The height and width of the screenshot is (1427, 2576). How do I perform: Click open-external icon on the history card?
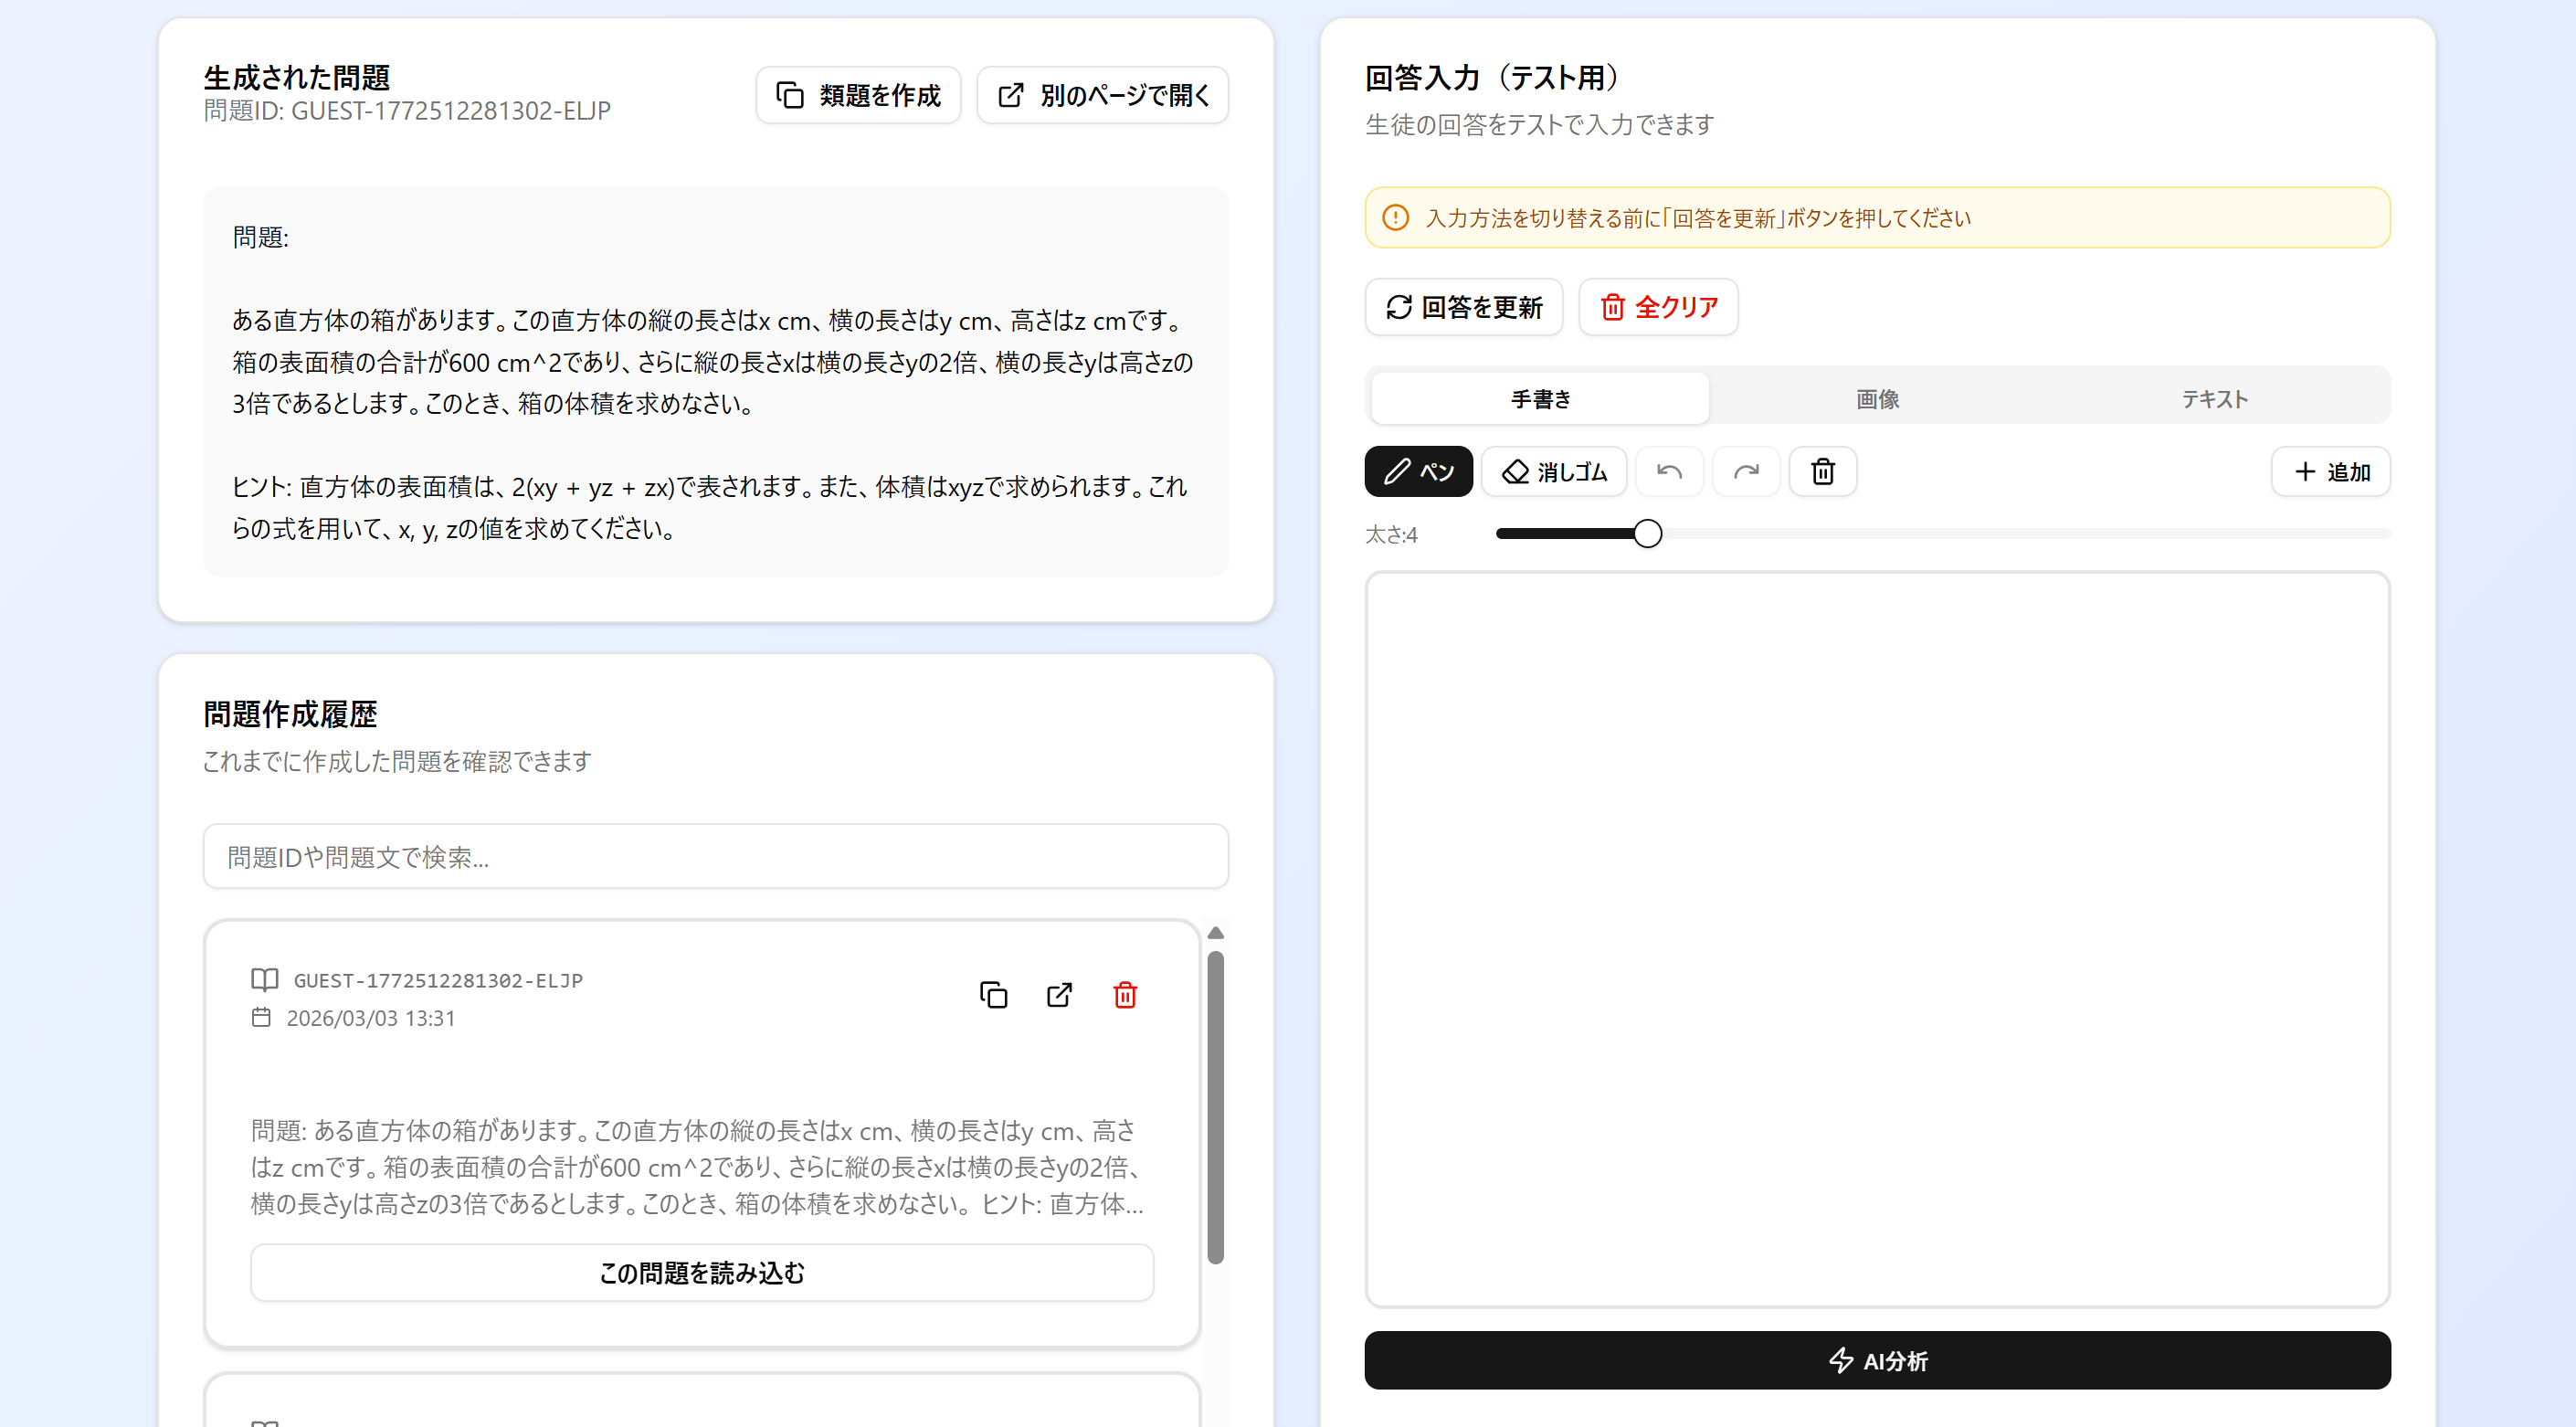click(1059, 995)
